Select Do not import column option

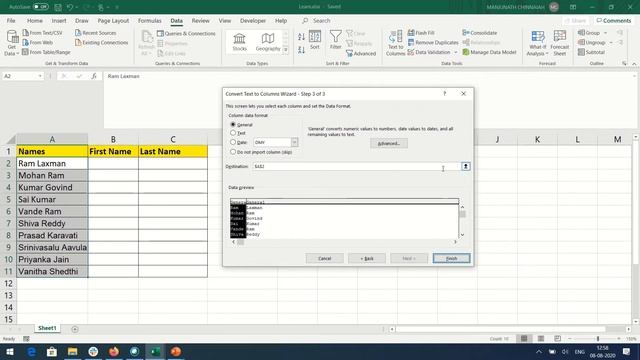[233, 152]
